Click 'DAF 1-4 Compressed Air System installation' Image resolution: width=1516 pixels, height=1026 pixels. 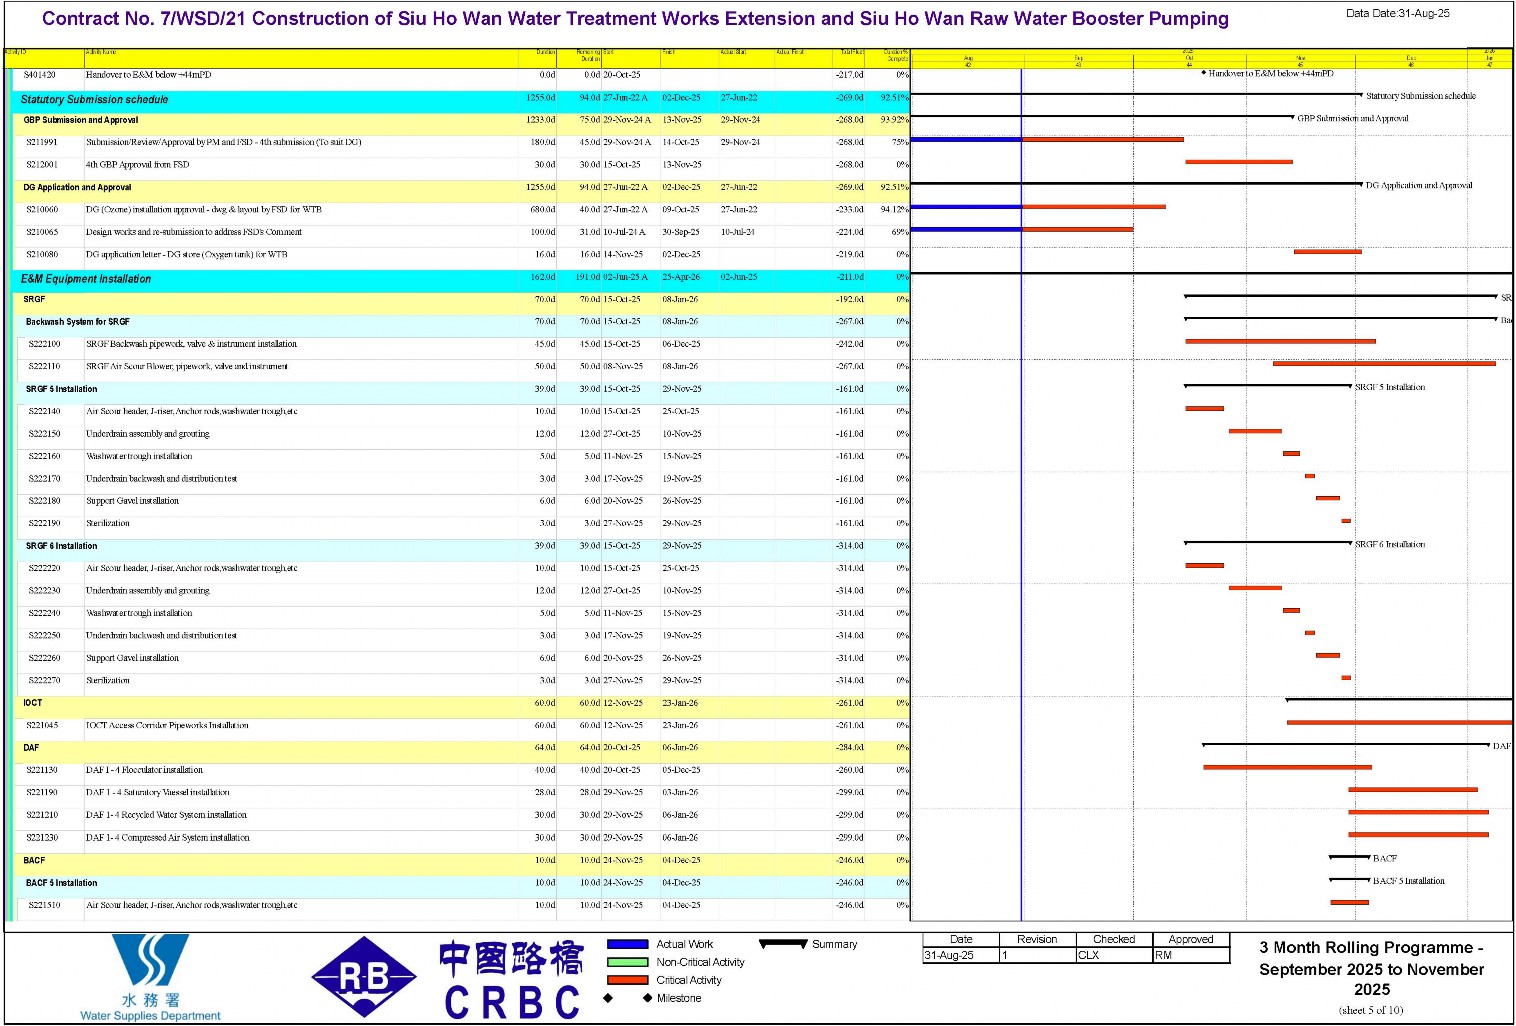pos(168,838)
